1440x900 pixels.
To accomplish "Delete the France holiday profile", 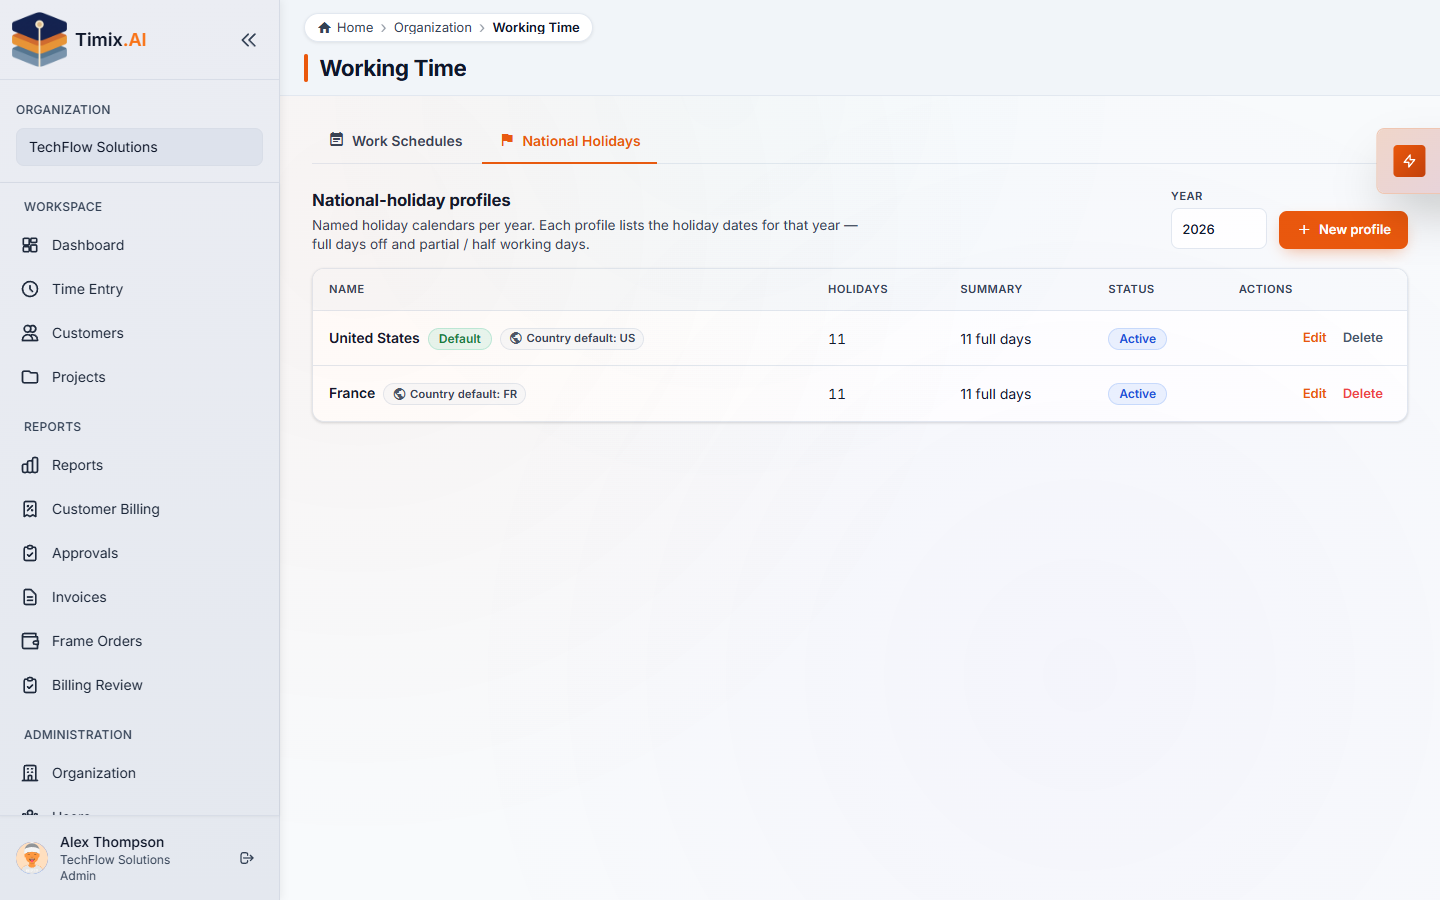I will (1362, 394).
